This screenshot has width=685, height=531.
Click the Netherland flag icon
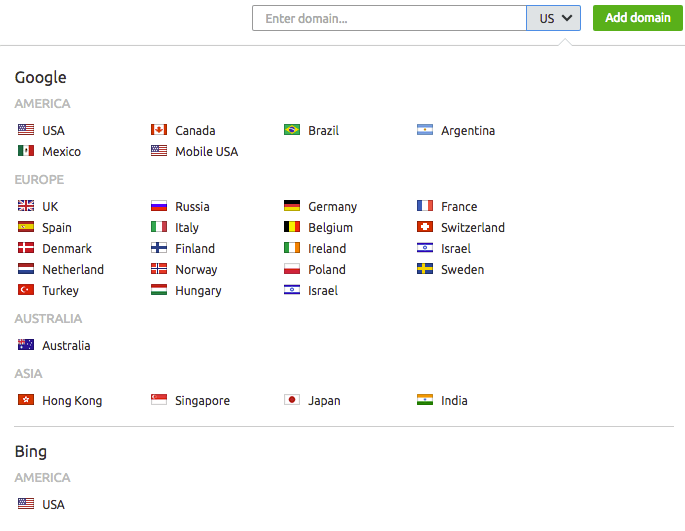pyautogui.click(x=26, y=269)
